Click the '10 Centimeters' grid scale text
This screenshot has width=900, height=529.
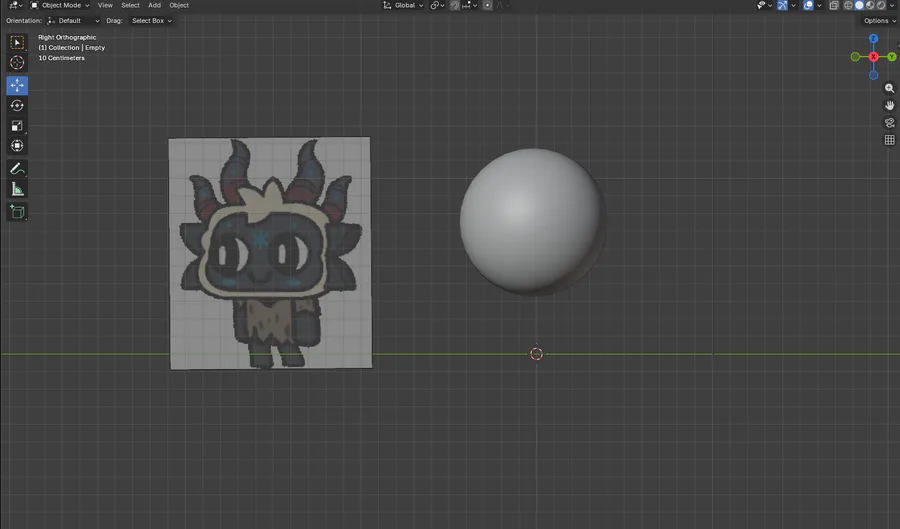61,58
